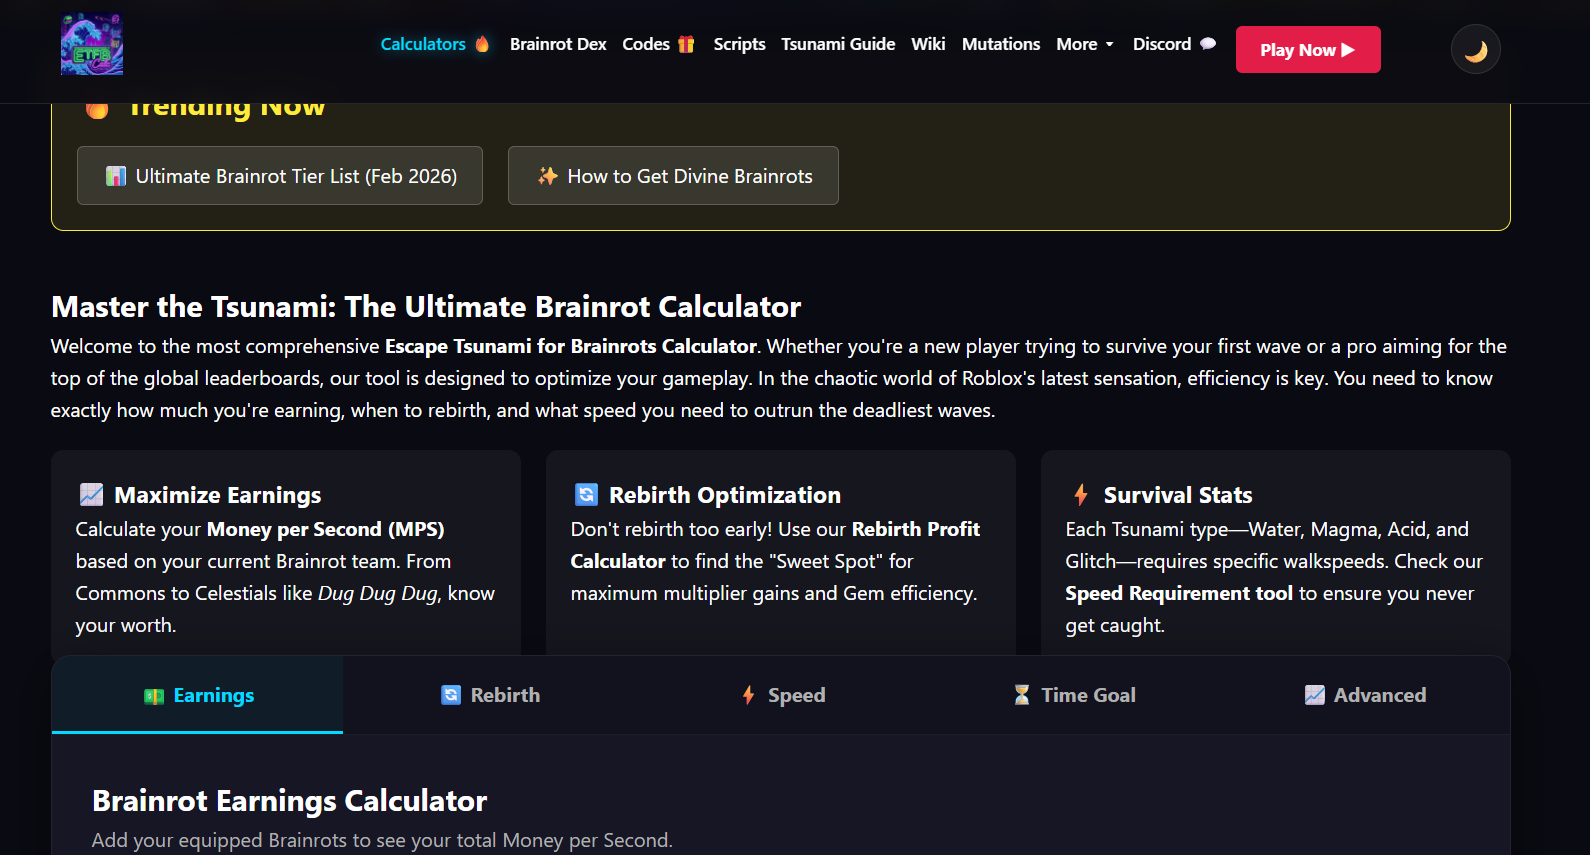This screenshot has width=1590, height=855.
Task: Go to the Scripts page
Action: tap(739, 44)
